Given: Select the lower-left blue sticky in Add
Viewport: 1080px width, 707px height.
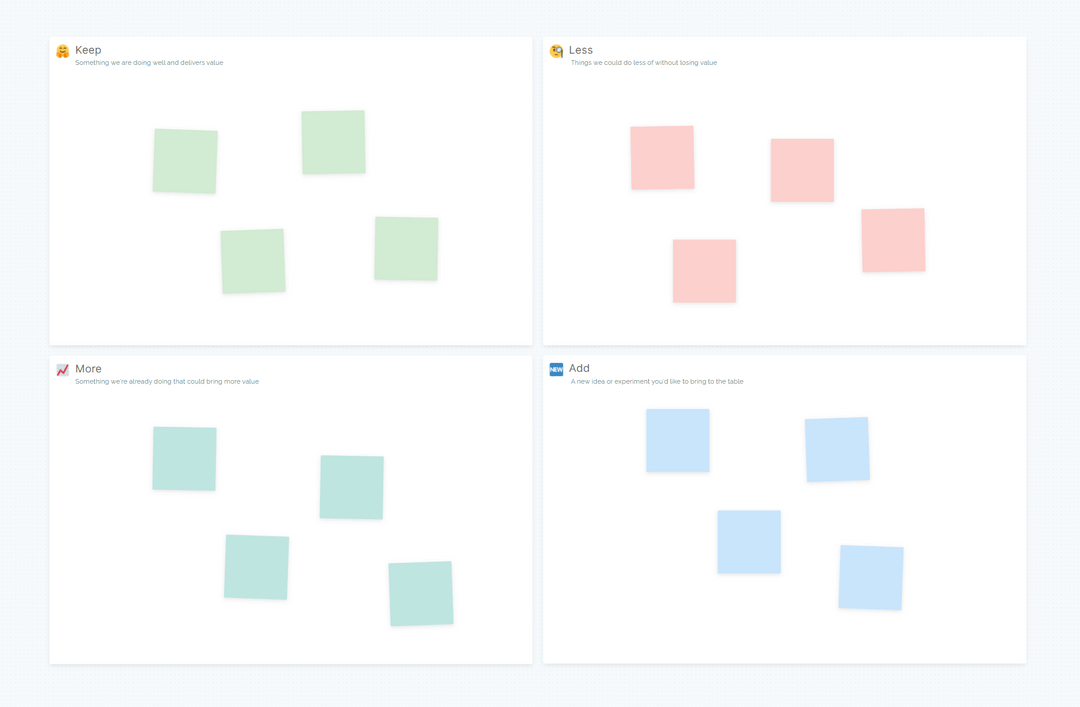Looking at the screenshot, I should tap(749, 541).
